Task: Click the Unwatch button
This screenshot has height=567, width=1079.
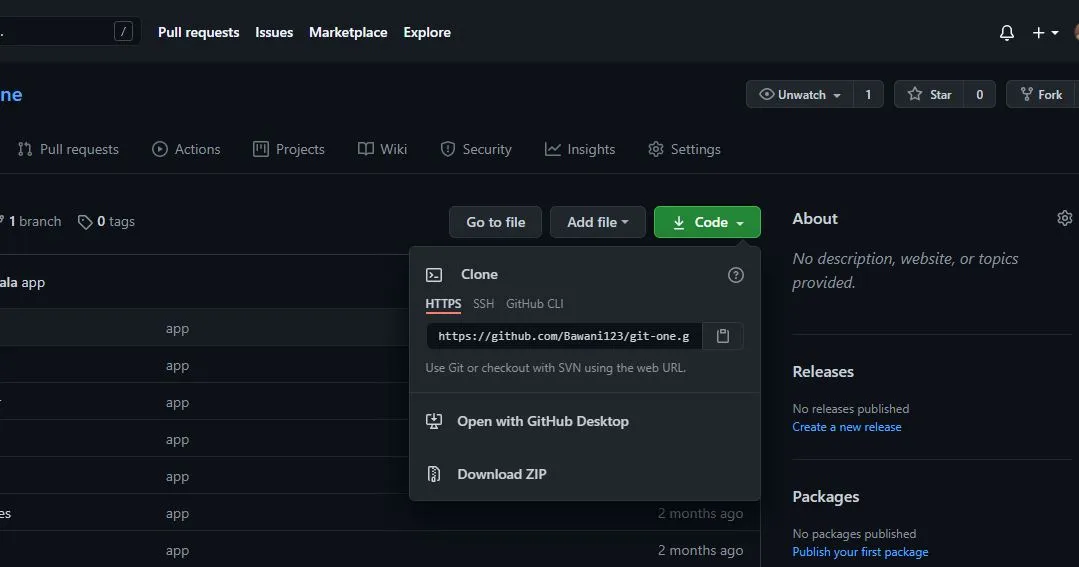Action: tap(800, 94)
